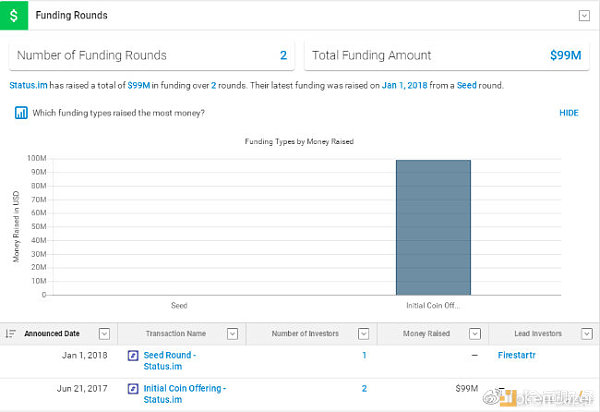
Task: Click the Initial Coin Offering transaction icon
Action: coord(133,389)
